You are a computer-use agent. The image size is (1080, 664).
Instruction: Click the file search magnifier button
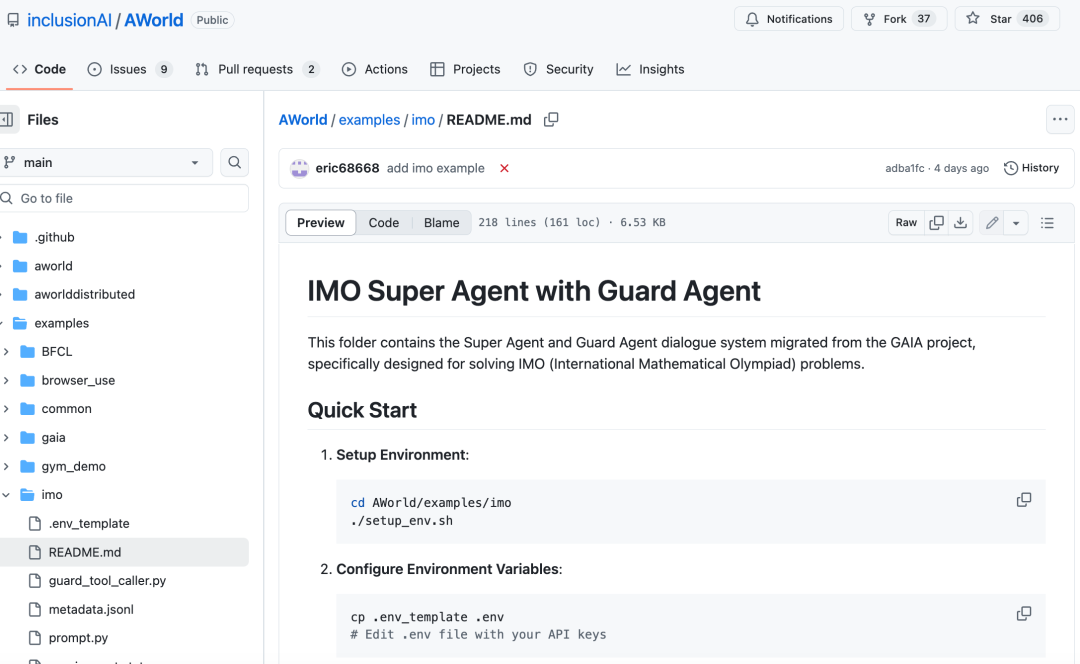pyautogui.click(x=234, y=163)
